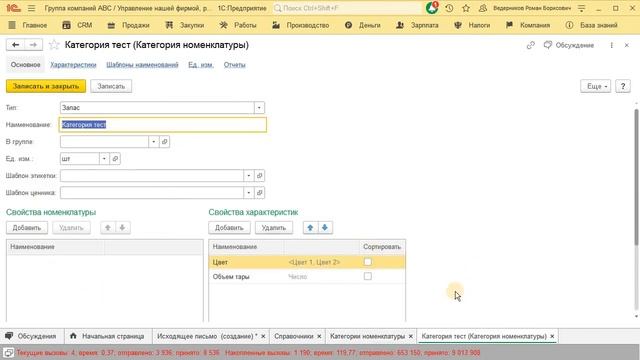Open the Производство menu section
Image resolution: width=640 pixels, height=360 pixels.
pyautogui.click(x=300, y=25)
